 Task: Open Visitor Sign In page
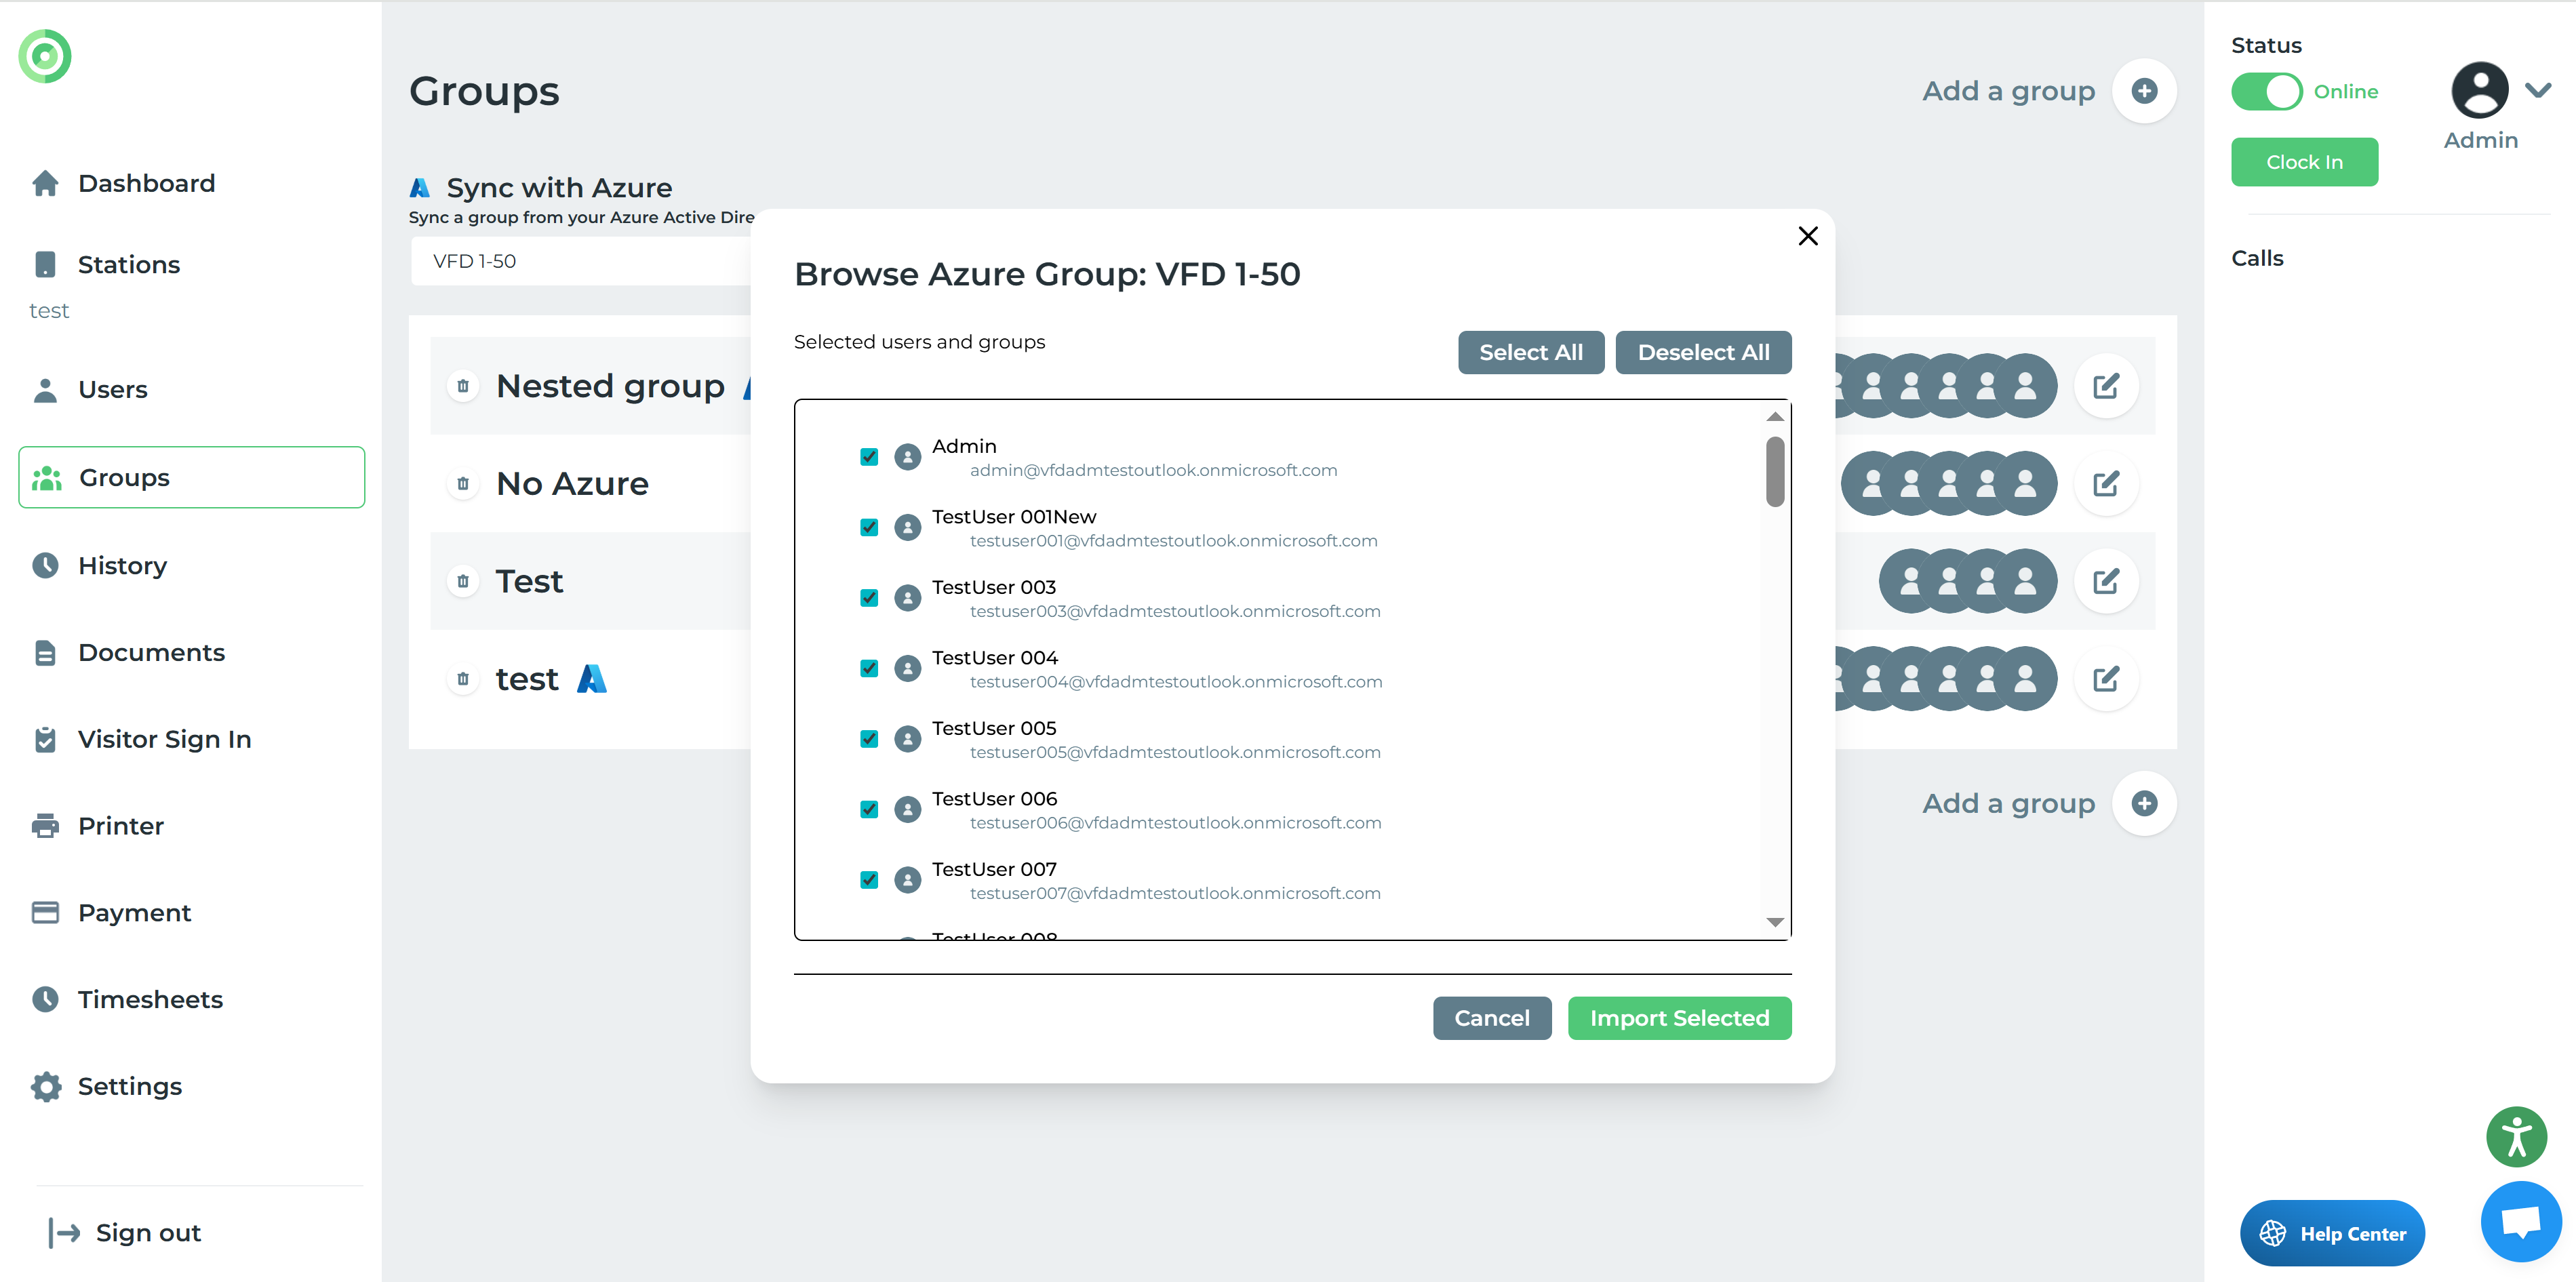[164, 739]
